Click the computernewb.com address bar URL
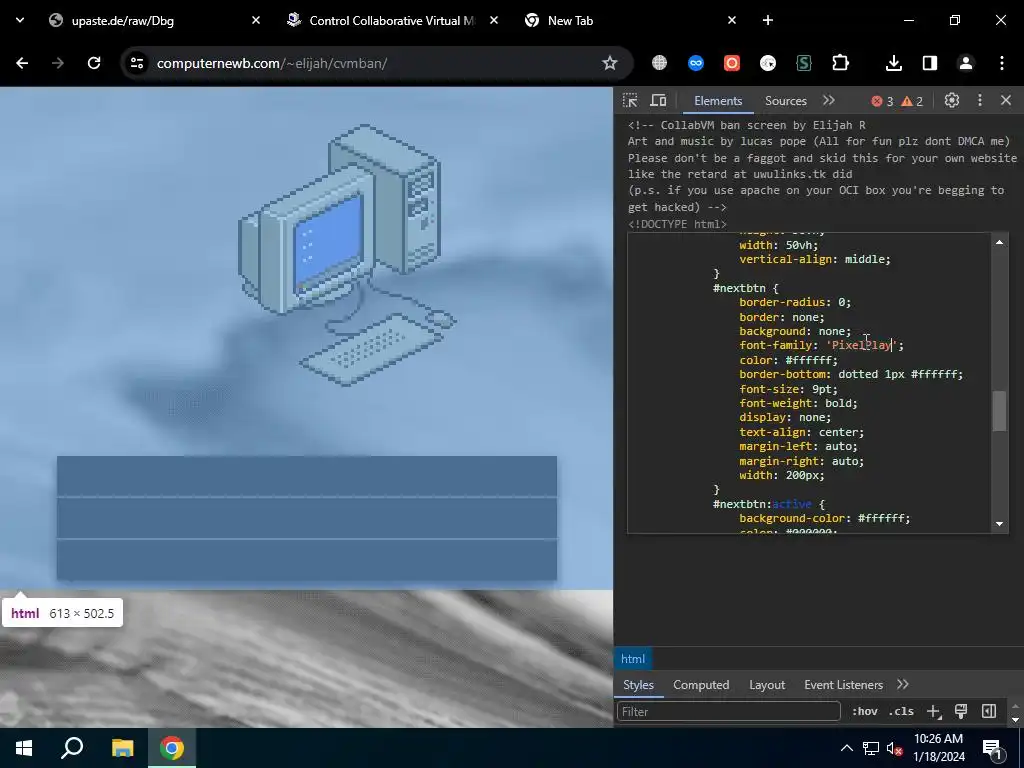This screenshot has width=1024, height=768. pyautogui.click(x=272, y=63)
